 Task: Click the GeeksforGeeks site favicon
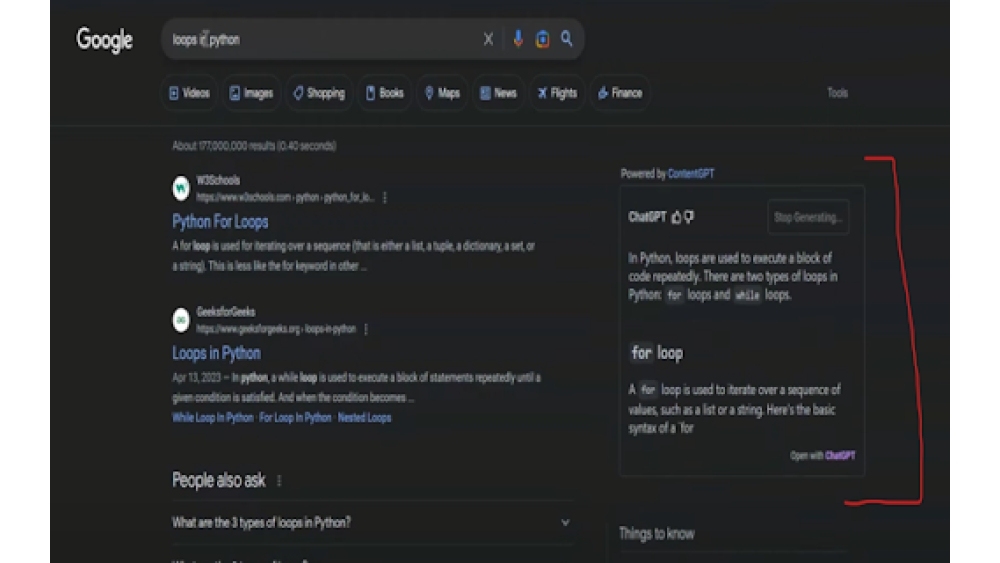(181, 319)
